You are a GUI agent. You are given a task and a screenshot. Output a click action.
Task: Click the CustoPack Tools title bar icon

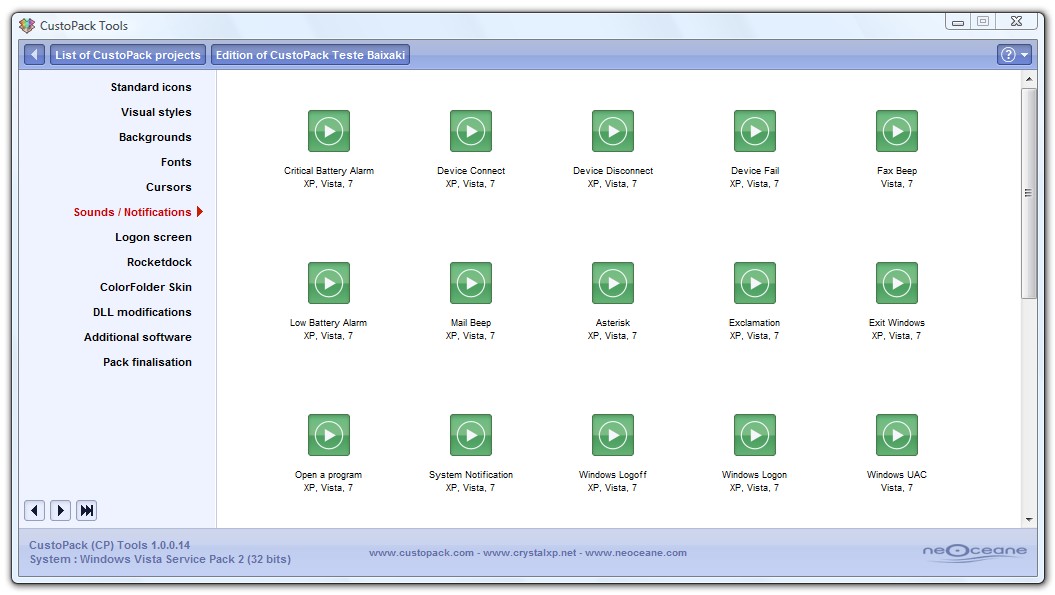27,26
